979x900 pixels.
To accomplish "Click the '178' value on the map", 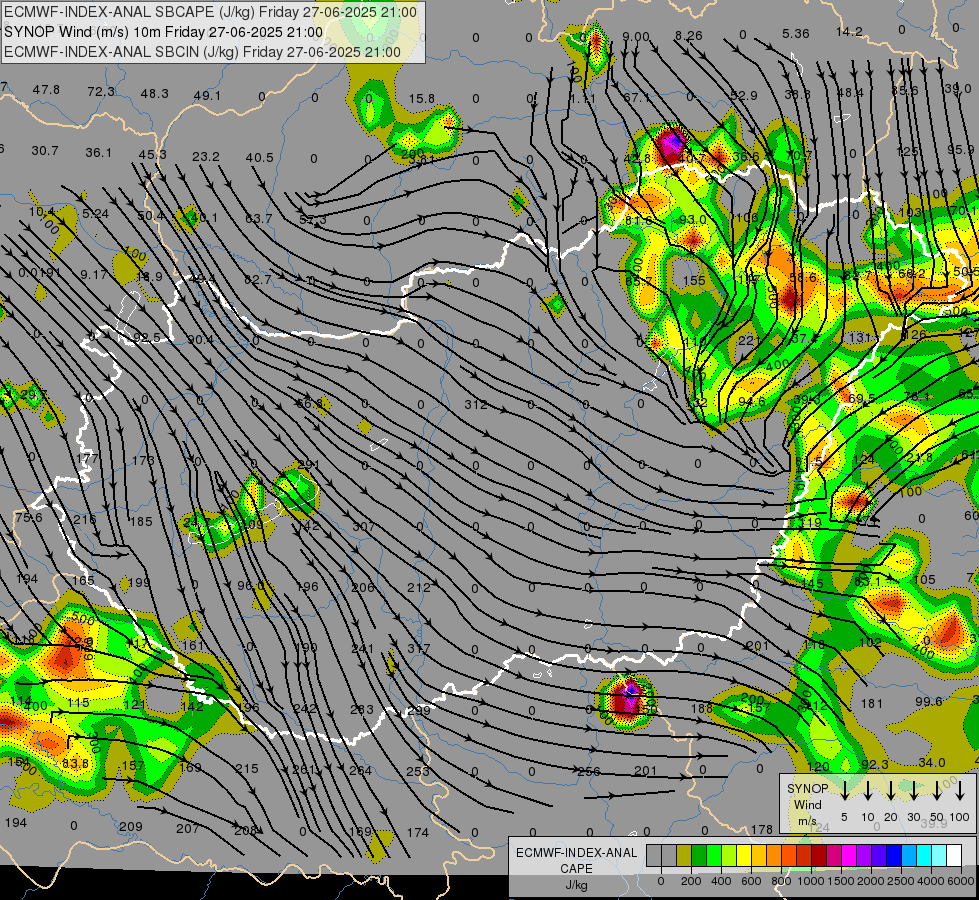I will (x=762, y=829).
